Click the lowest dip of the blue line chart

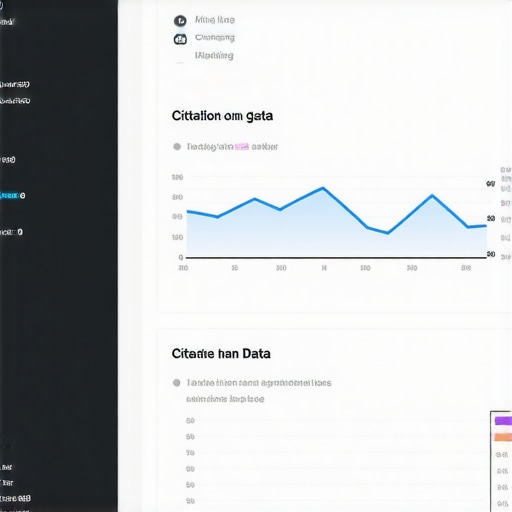(x=388, y=233)
